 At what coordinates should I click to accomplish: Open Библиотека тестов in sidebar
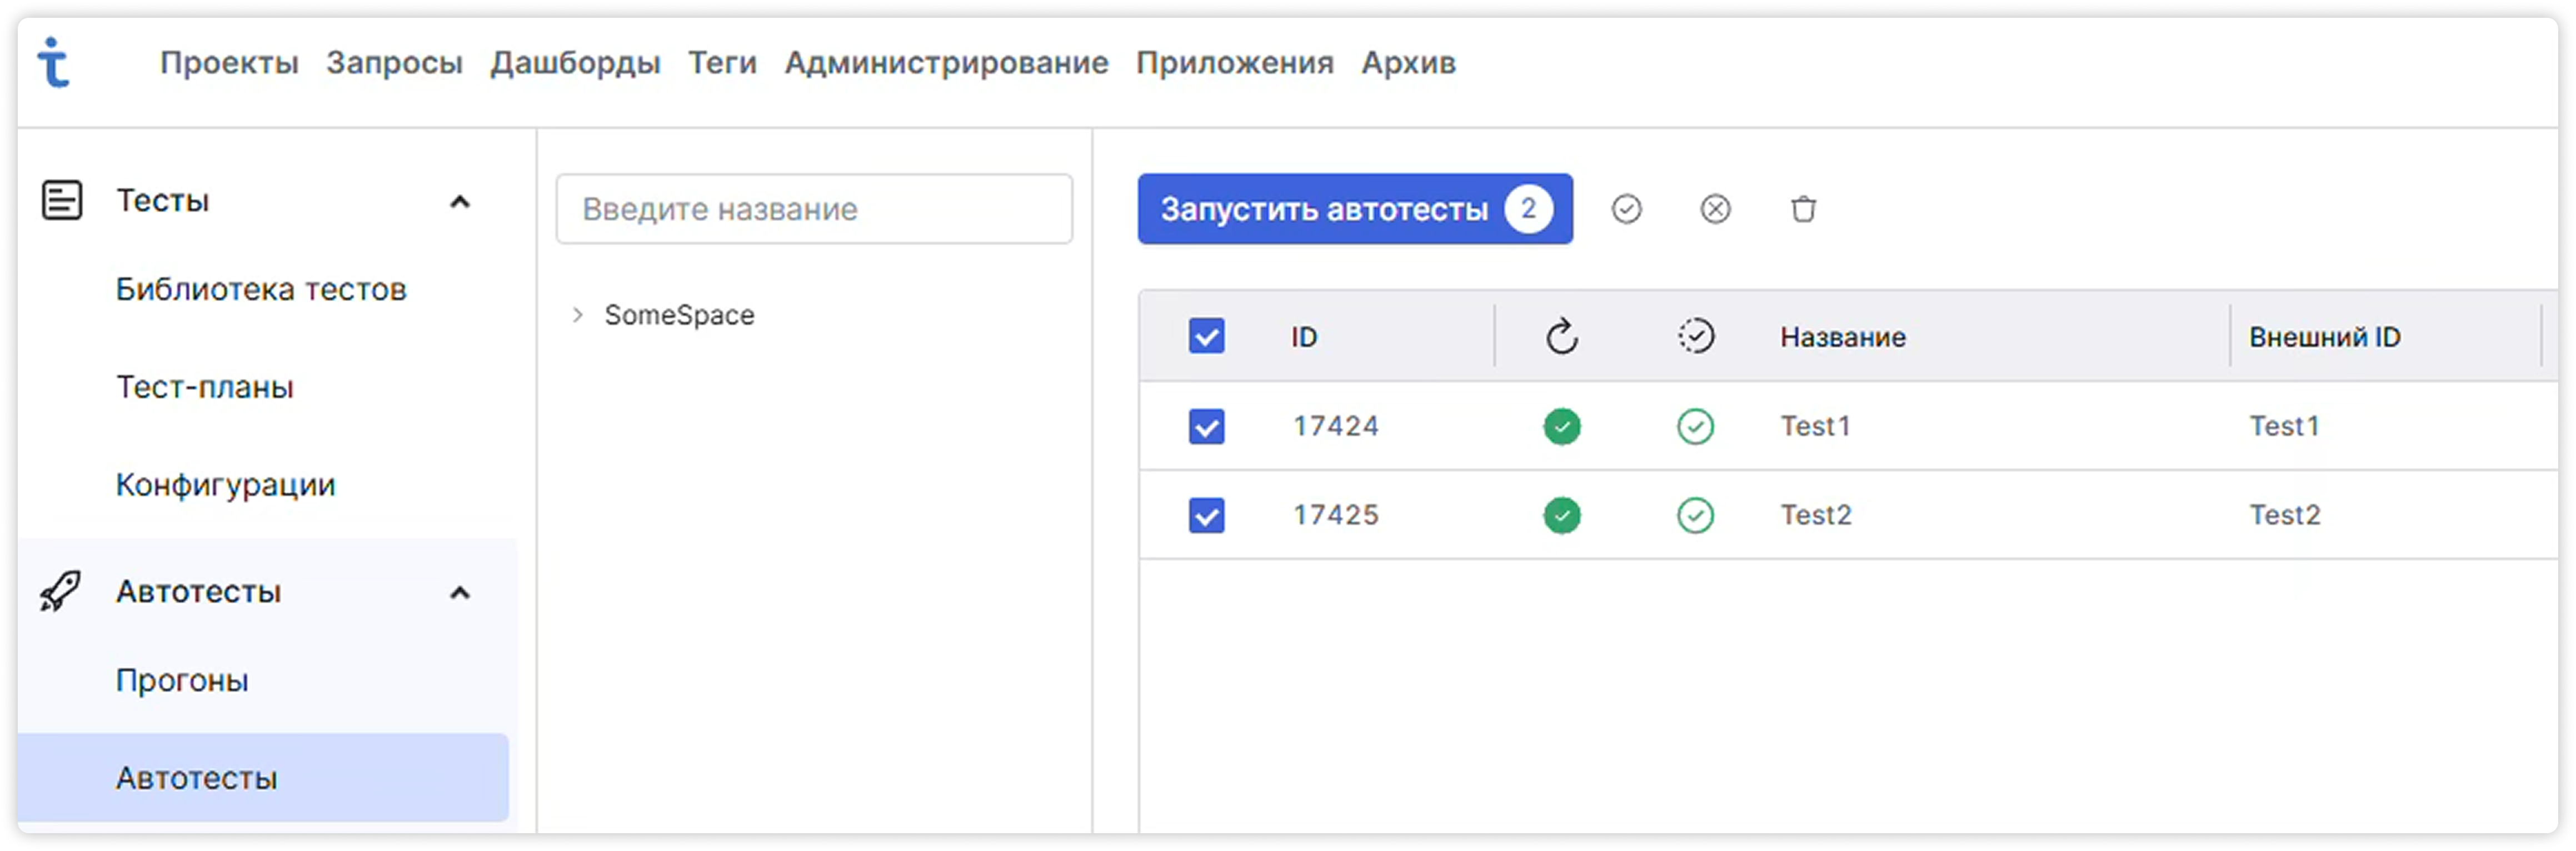click(261, 289)
